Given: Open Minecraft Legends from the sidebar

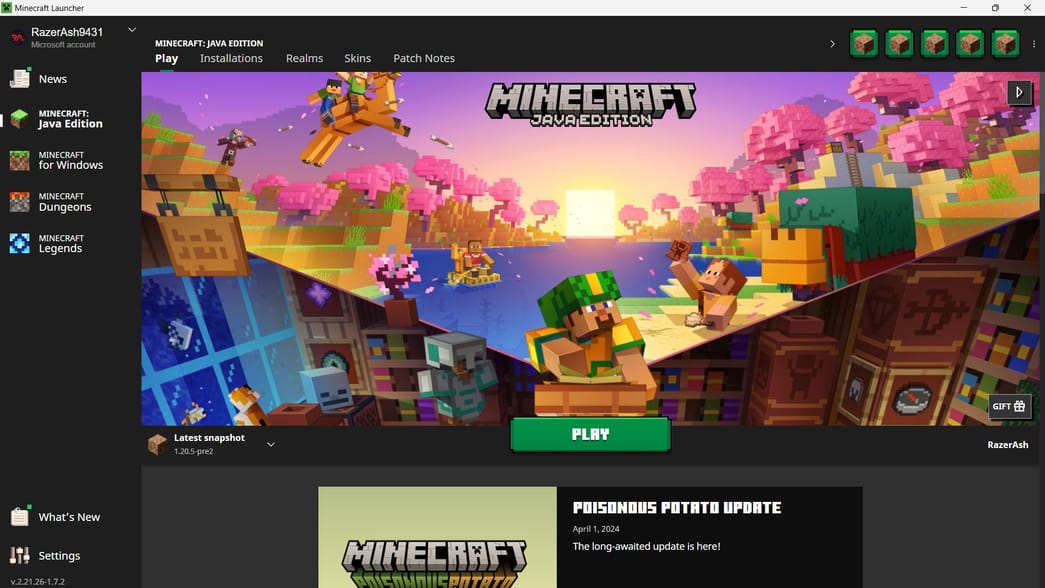Looking at the screenshot, I should click(60, 243).
